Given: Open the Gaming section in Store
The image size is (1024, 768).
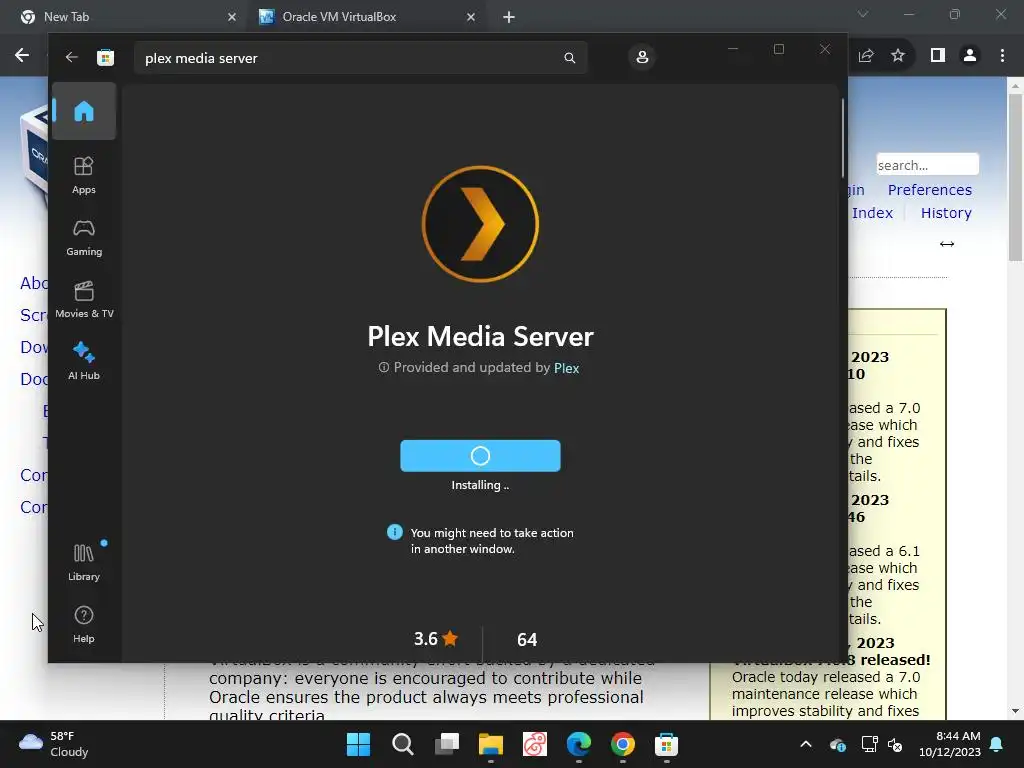Looking at the screenshot, I should [84, 238].
